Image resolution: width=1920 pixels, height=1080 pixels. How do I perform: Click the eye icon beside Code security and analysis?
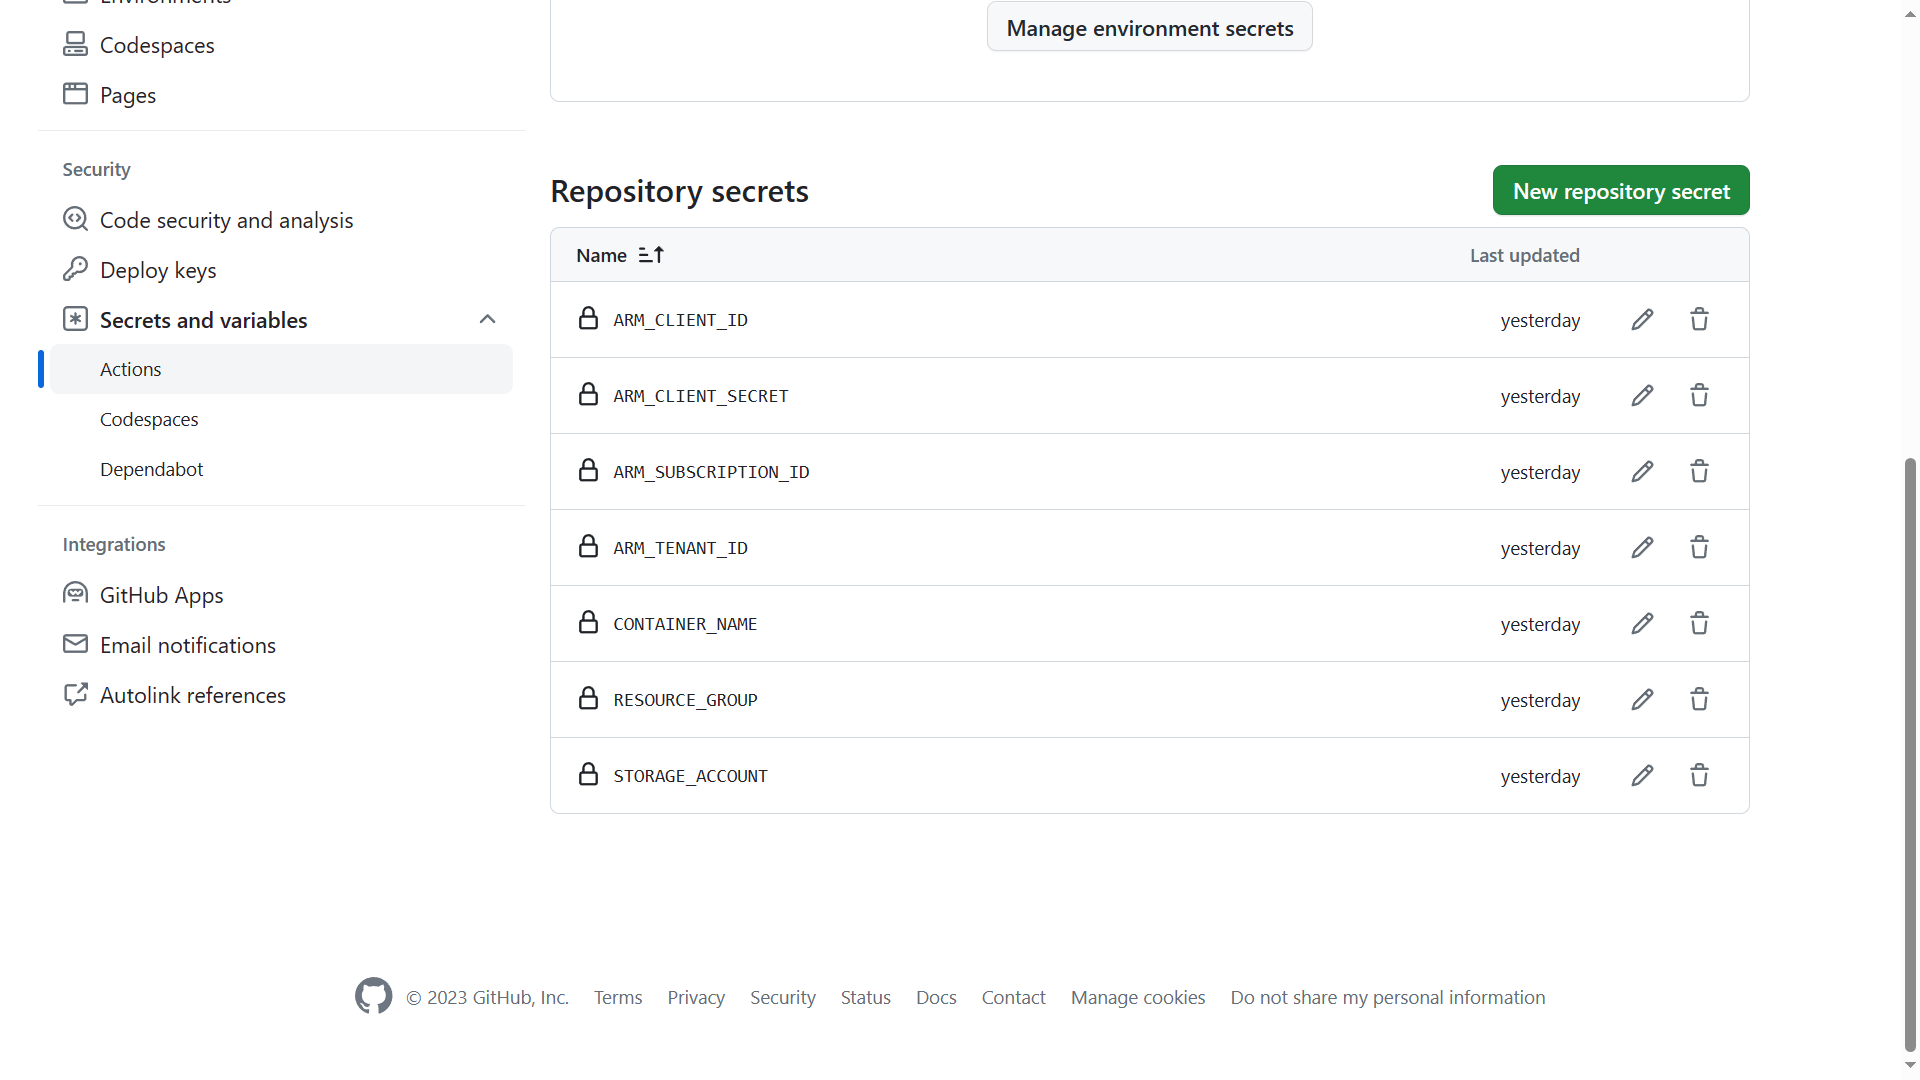pos(76,219)
